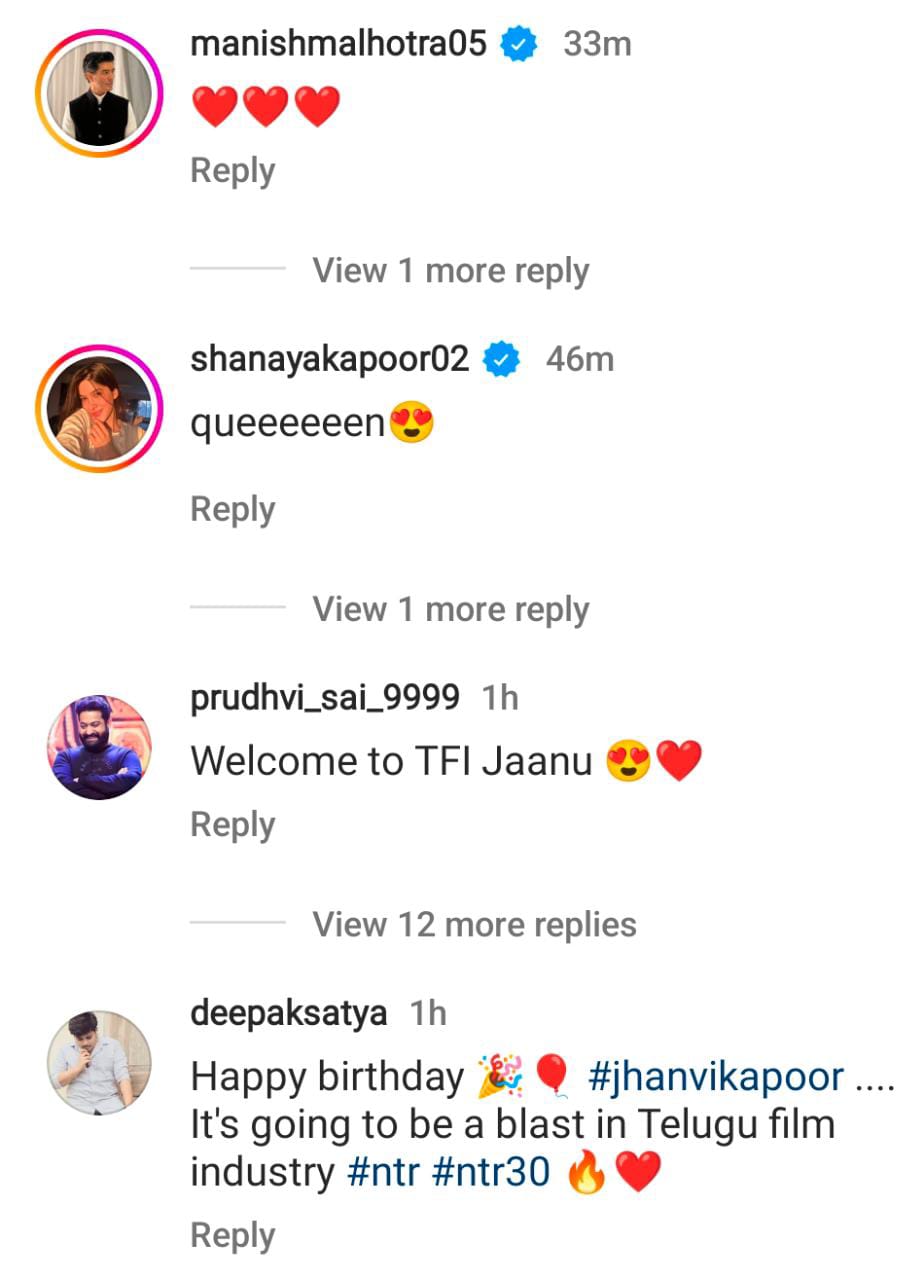Click verified badge next to manishmalhotra05
The height and width of the screenshot is (1280, 924).
coord(518,44)
